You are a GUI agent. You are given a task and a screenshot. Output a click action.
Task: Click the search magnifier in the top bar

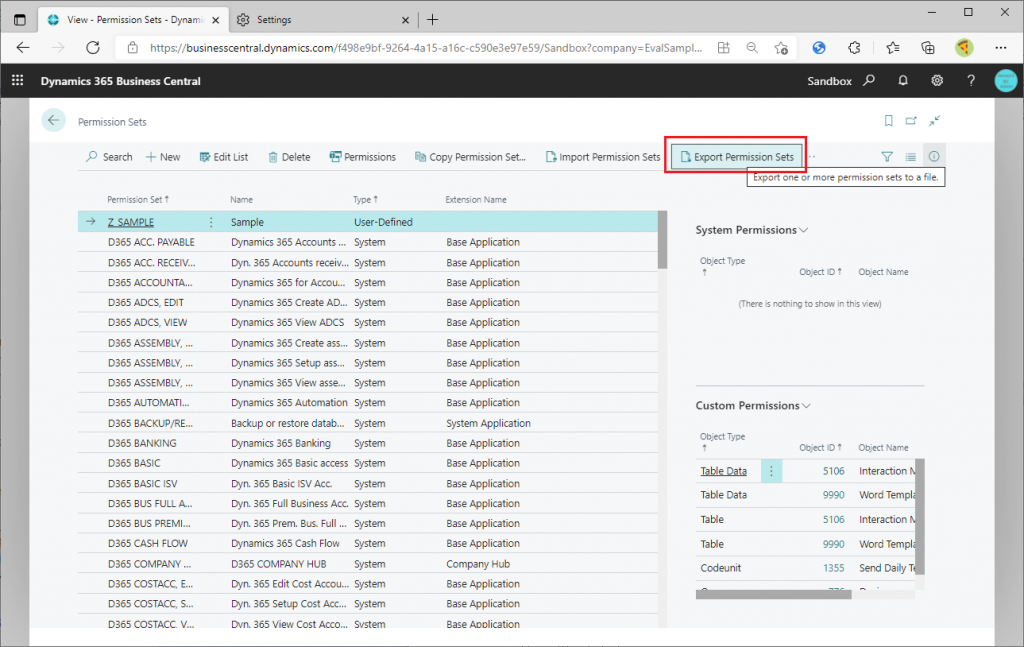869,80
